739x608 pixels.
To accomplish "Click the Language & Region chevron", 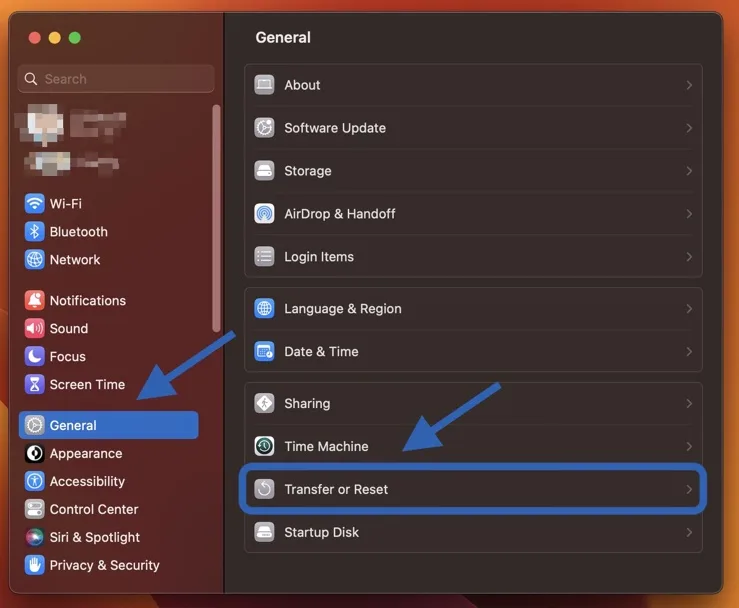I will [x=689, y=309].
